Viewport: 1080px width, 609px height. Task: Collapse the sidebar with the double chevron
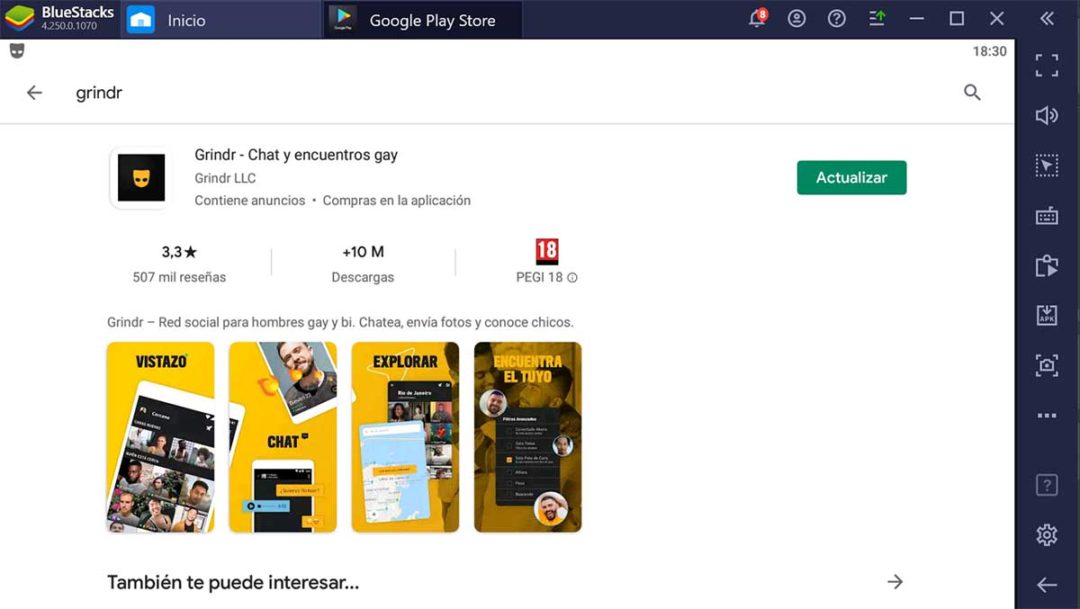point(1046,17)
